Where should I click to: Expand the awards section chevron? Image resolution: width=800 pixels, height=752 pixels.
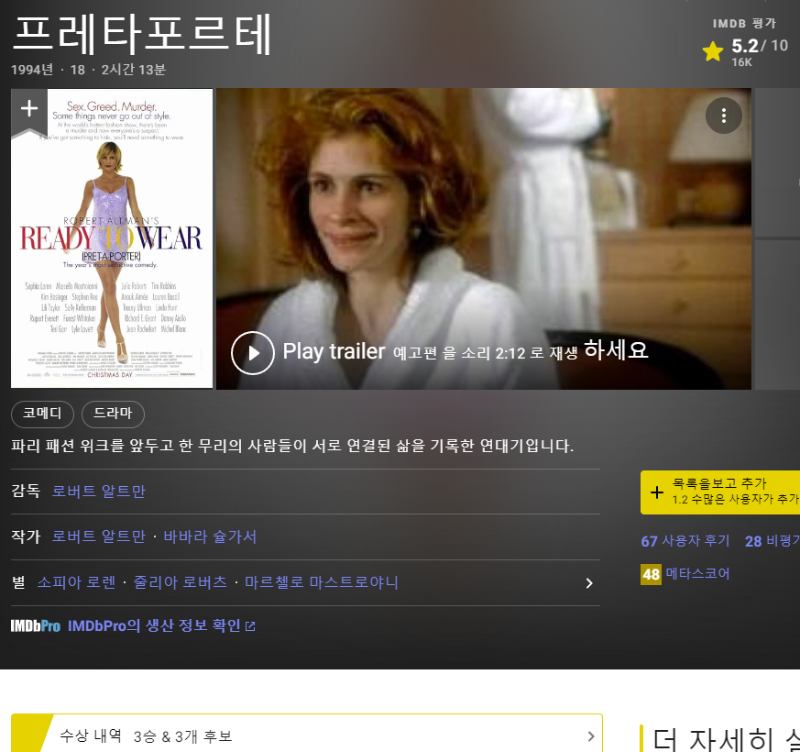[590, 737]
